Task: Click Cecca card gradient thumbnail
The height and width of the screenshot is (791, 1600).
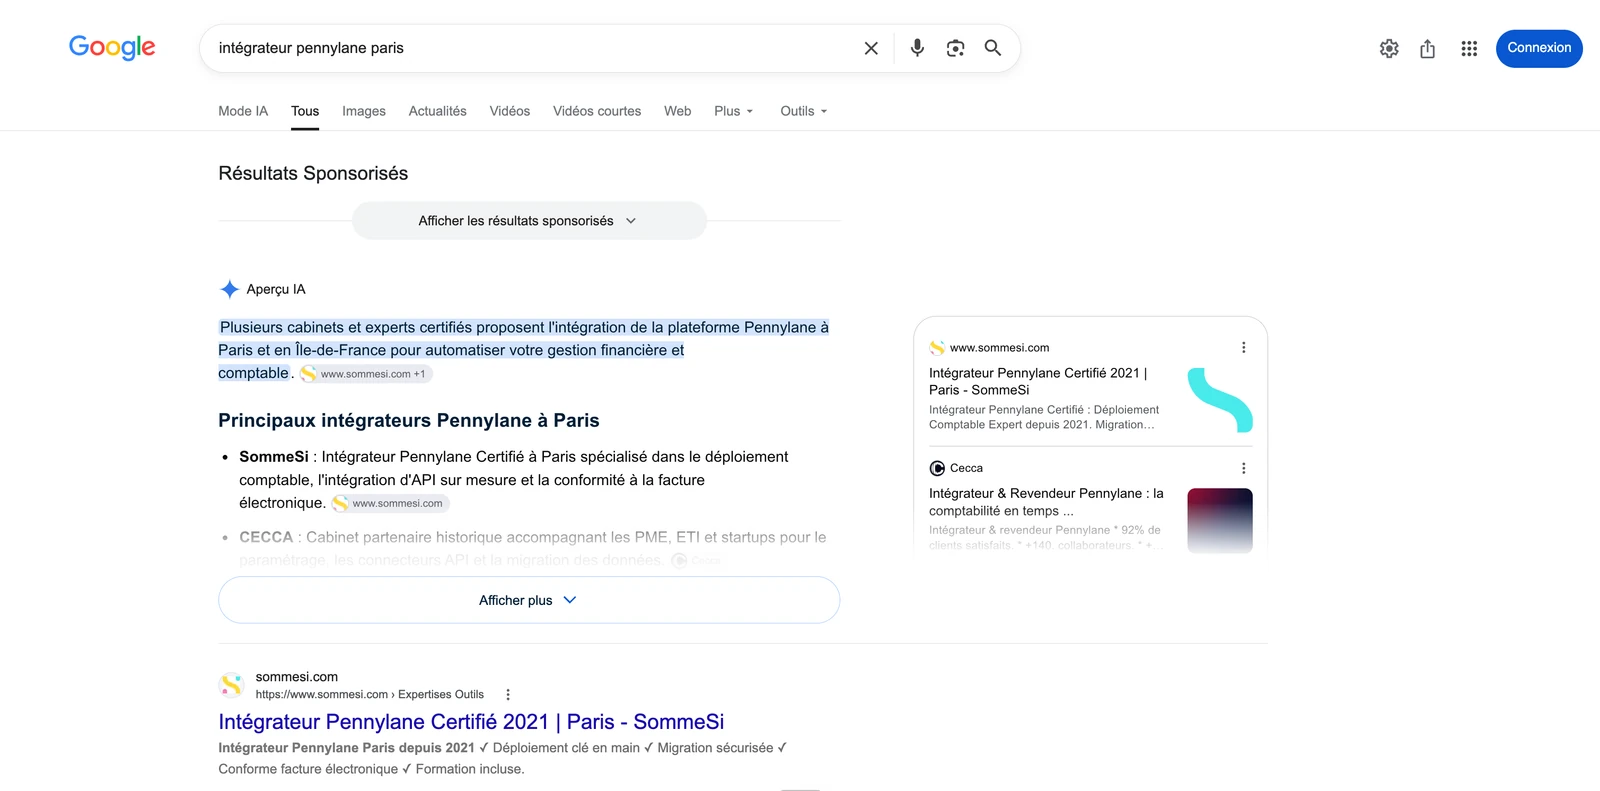Action: click(x=1220, y=521)
